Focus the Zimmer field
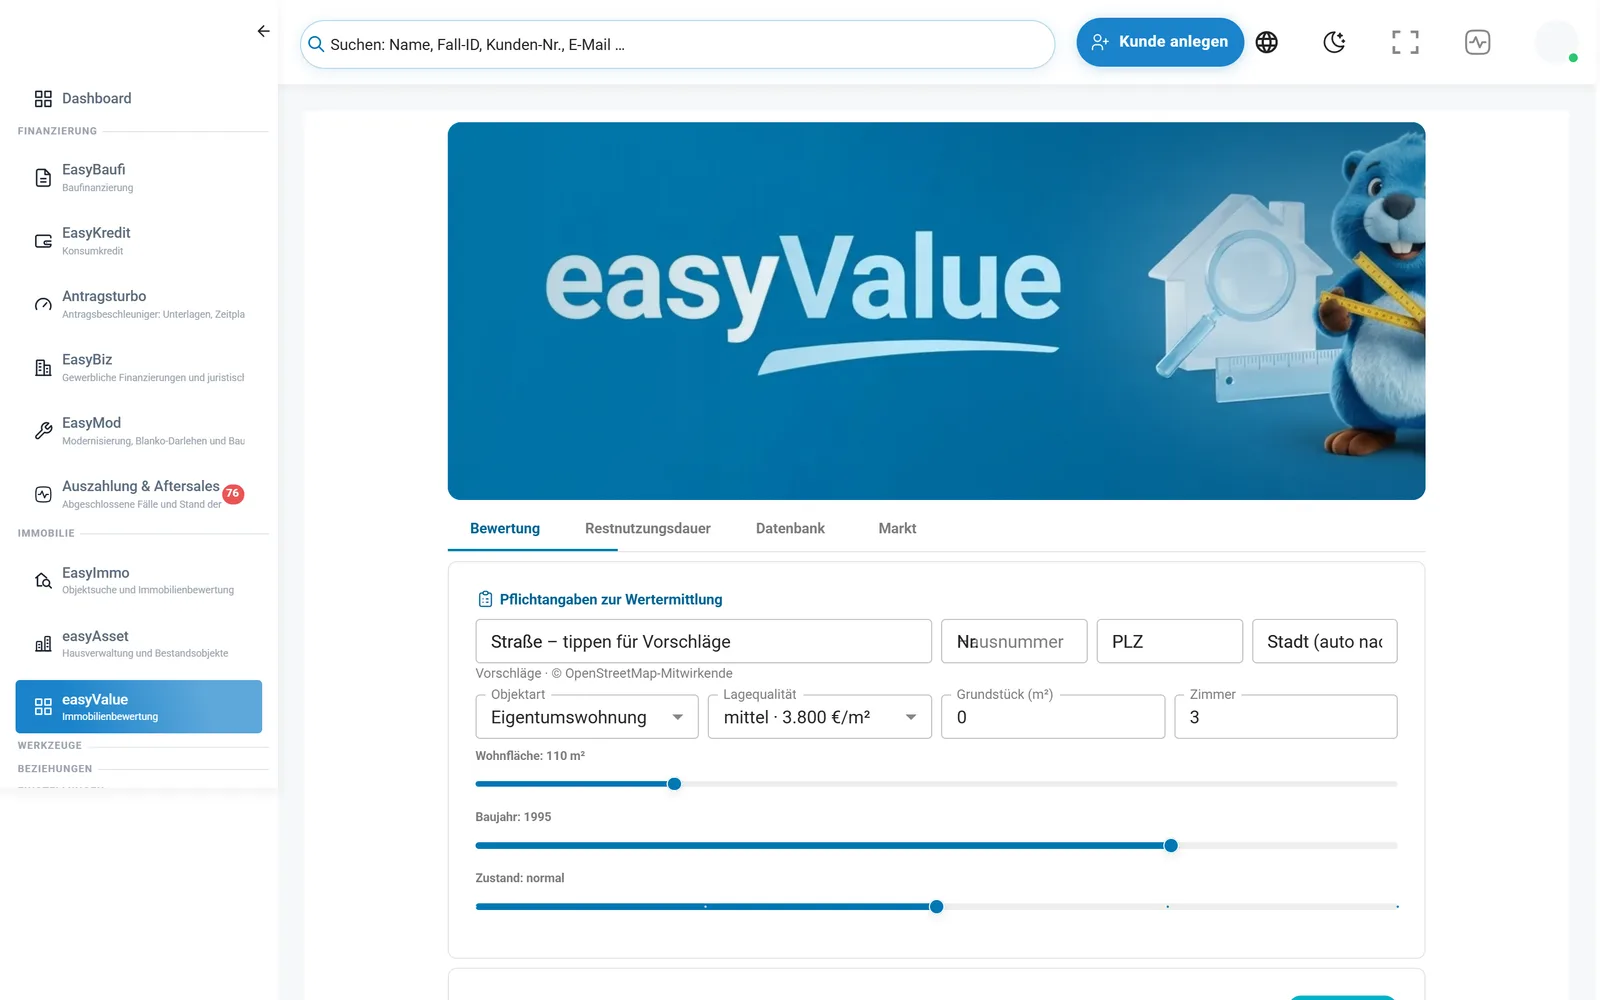The width and height of the screenshot is (1600, 1000). (x=1286, y=717)
